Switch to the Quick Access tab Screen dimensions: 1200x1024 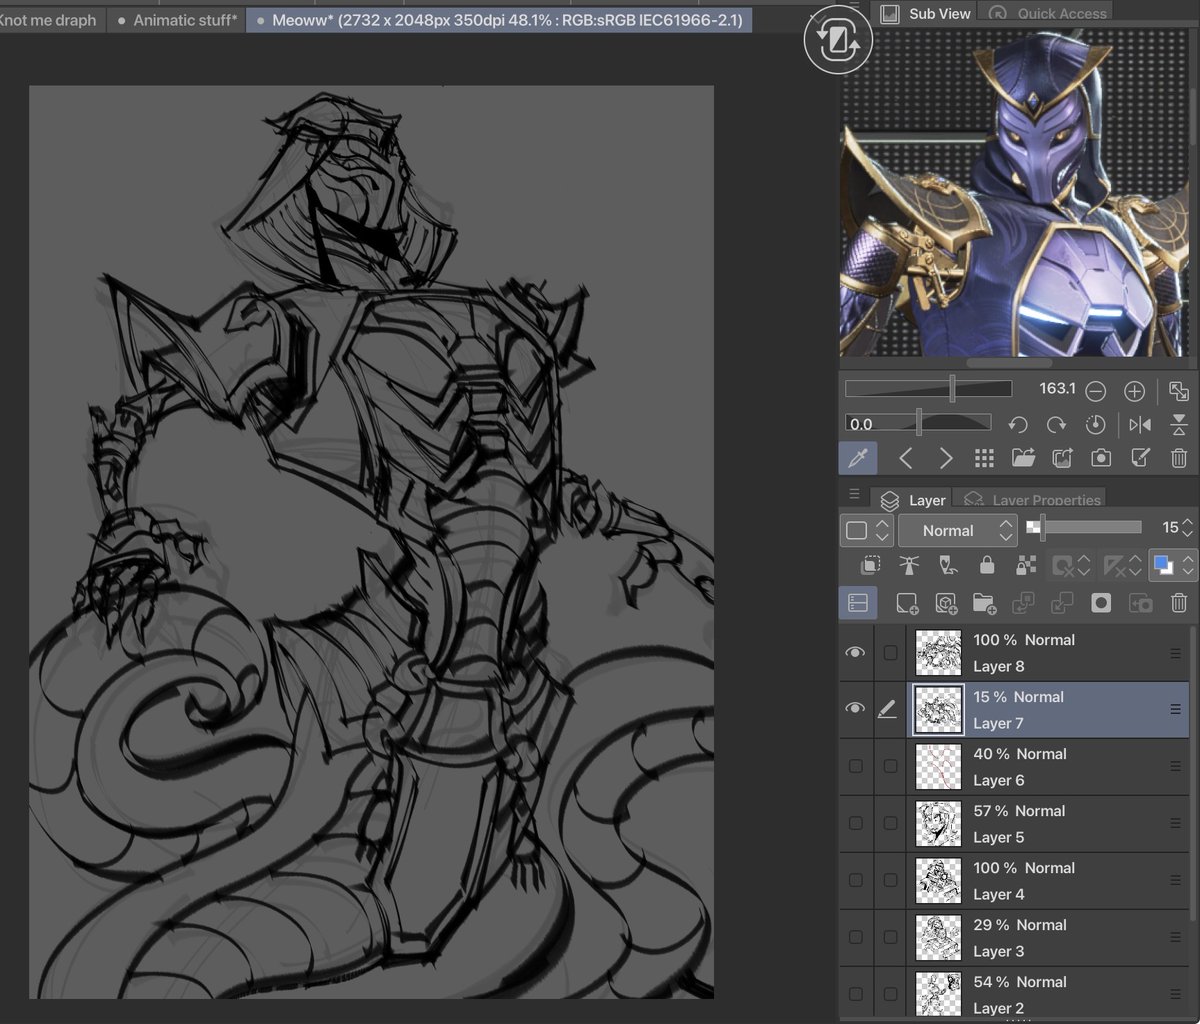point(1048,13)
